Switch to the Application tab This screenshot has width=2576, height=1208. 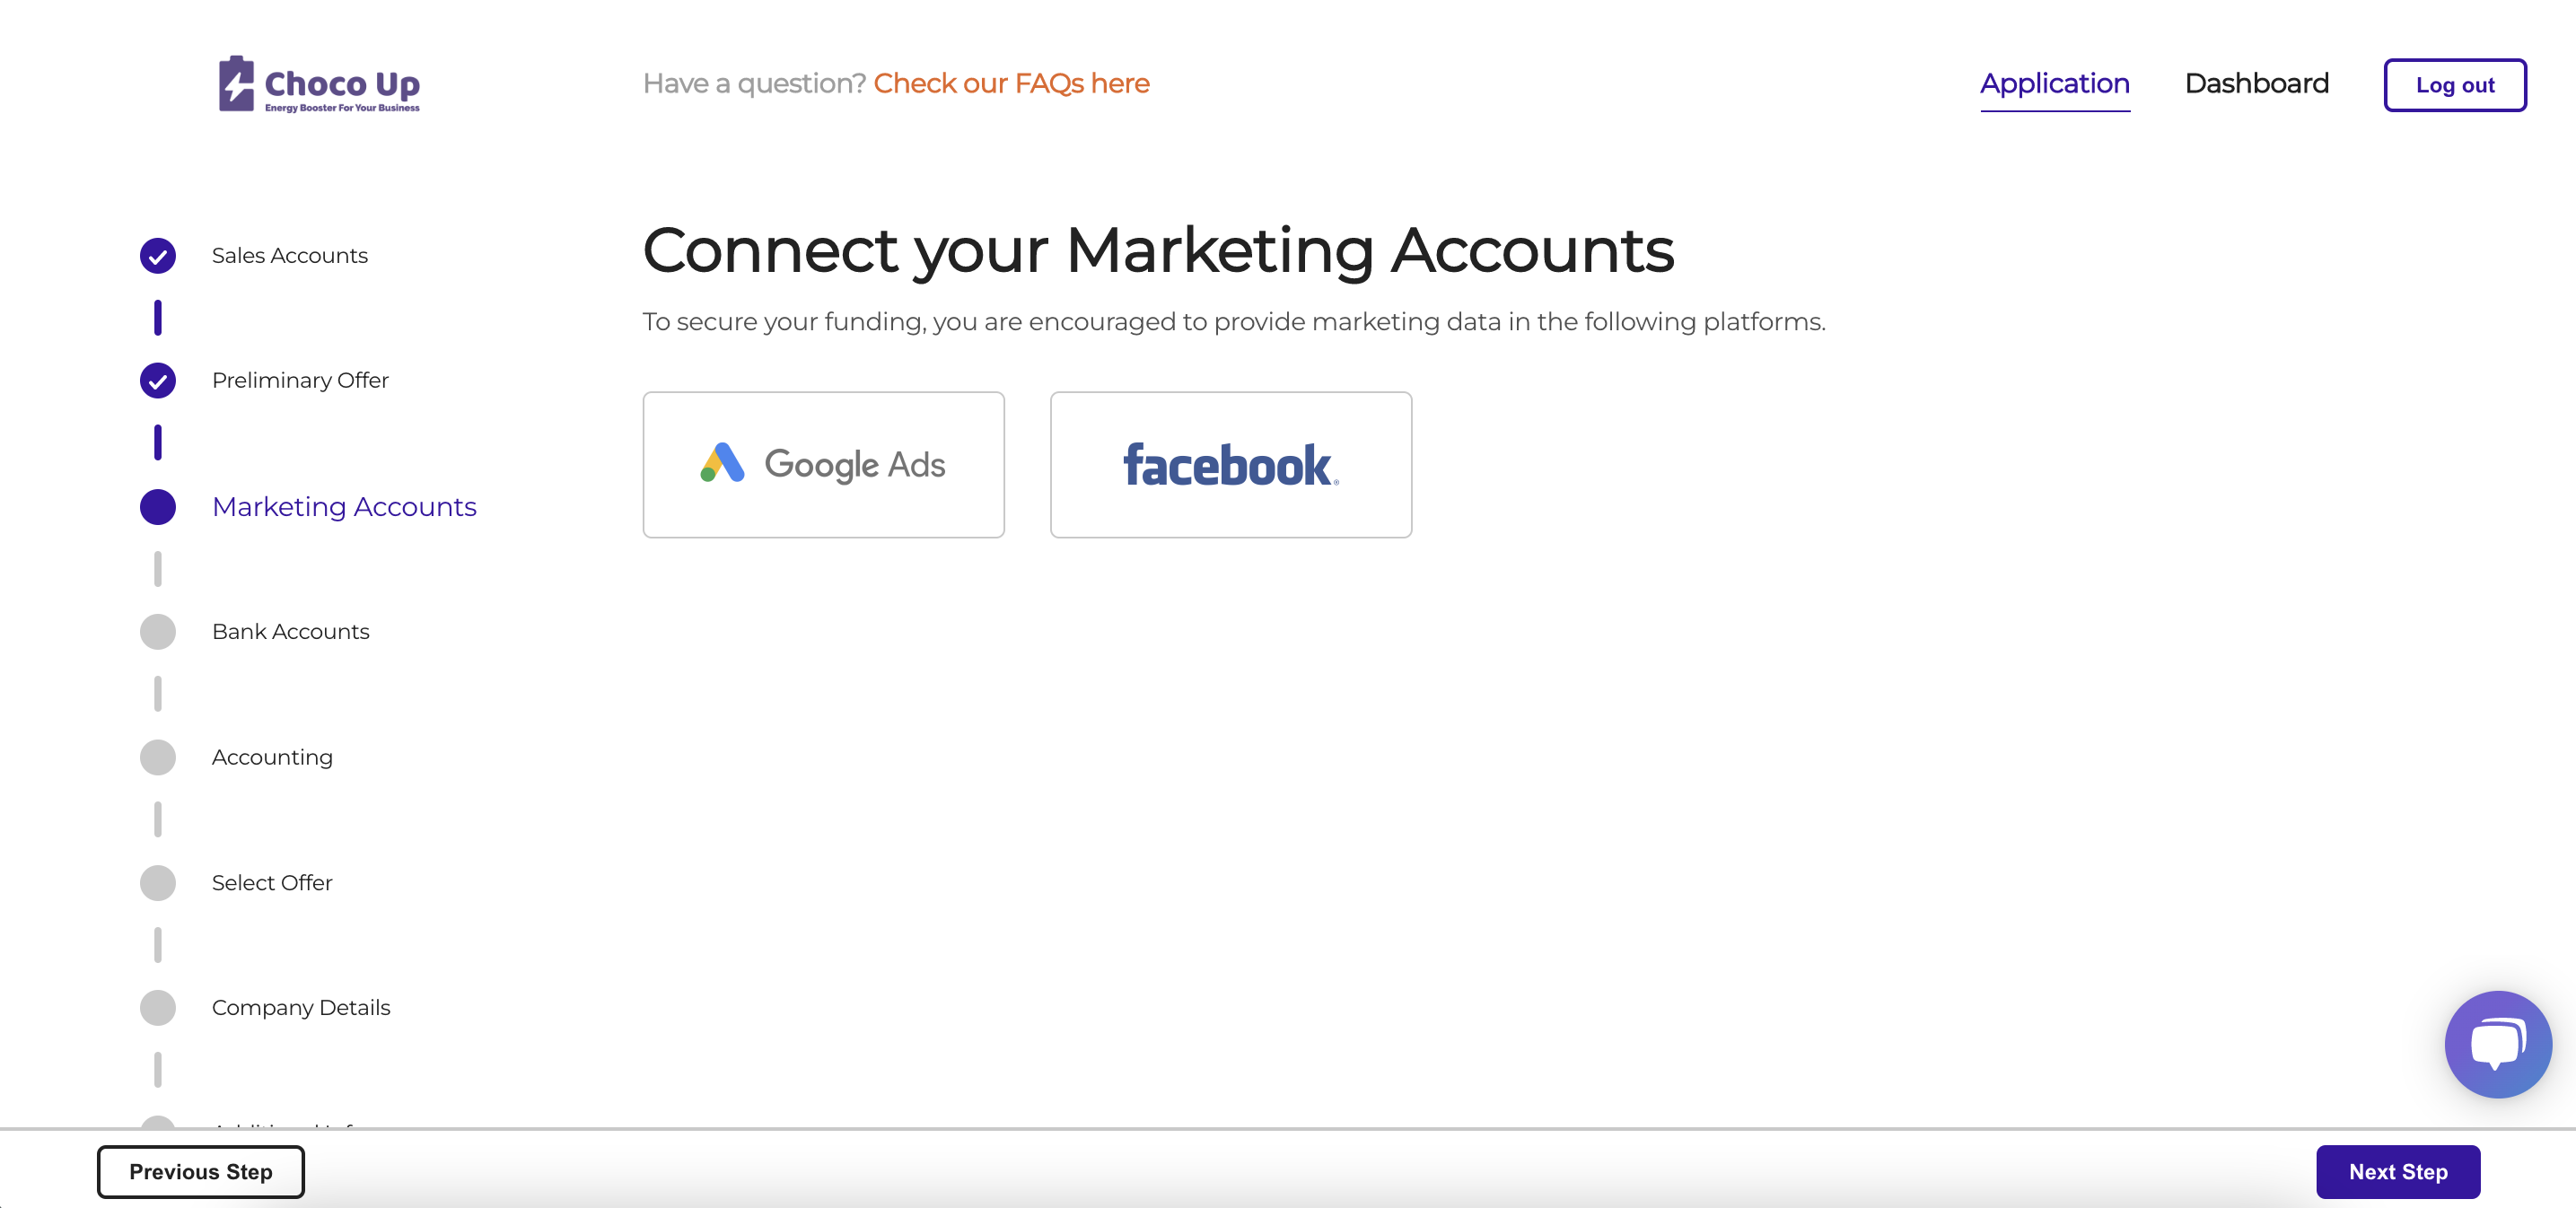click(x=2054, y=84)
